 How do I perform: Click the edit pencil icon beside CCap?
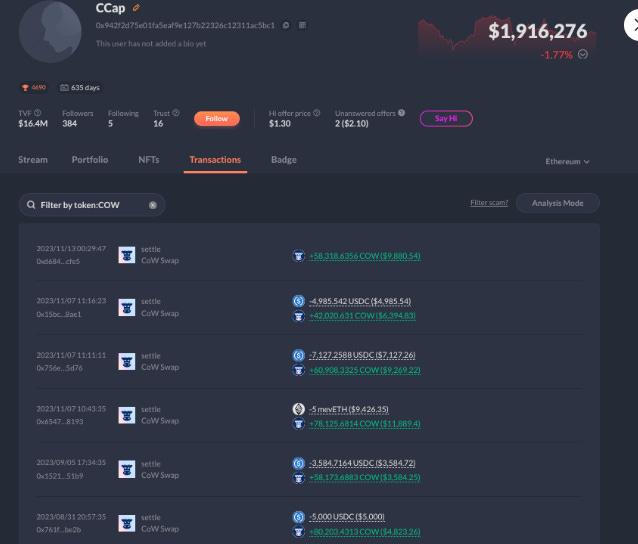136,8
